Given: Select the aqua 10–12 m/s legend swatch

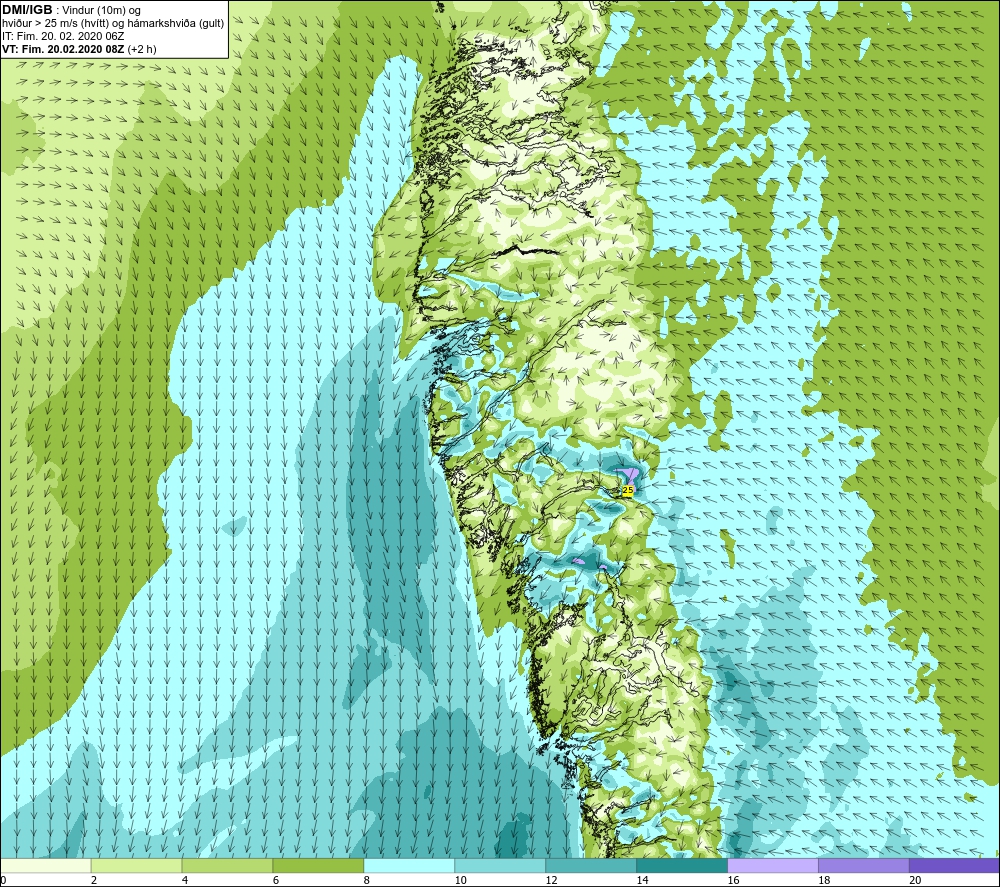Looking at the screenshot, I should pos(500,865).
